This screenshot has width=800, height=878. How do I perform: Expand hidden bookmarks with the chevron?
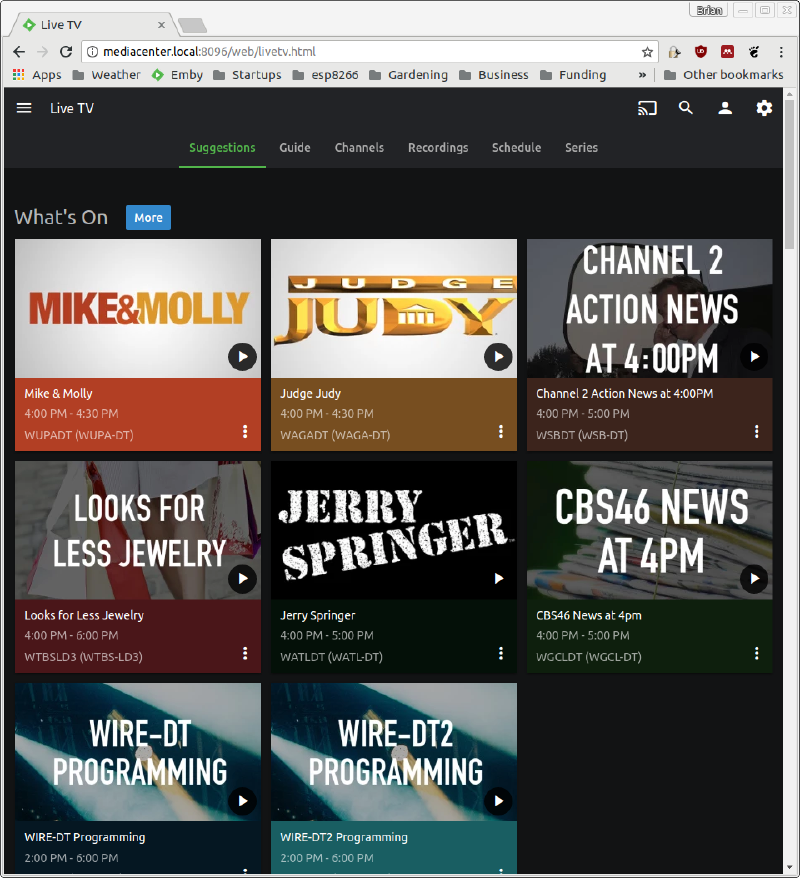point(642,74)
